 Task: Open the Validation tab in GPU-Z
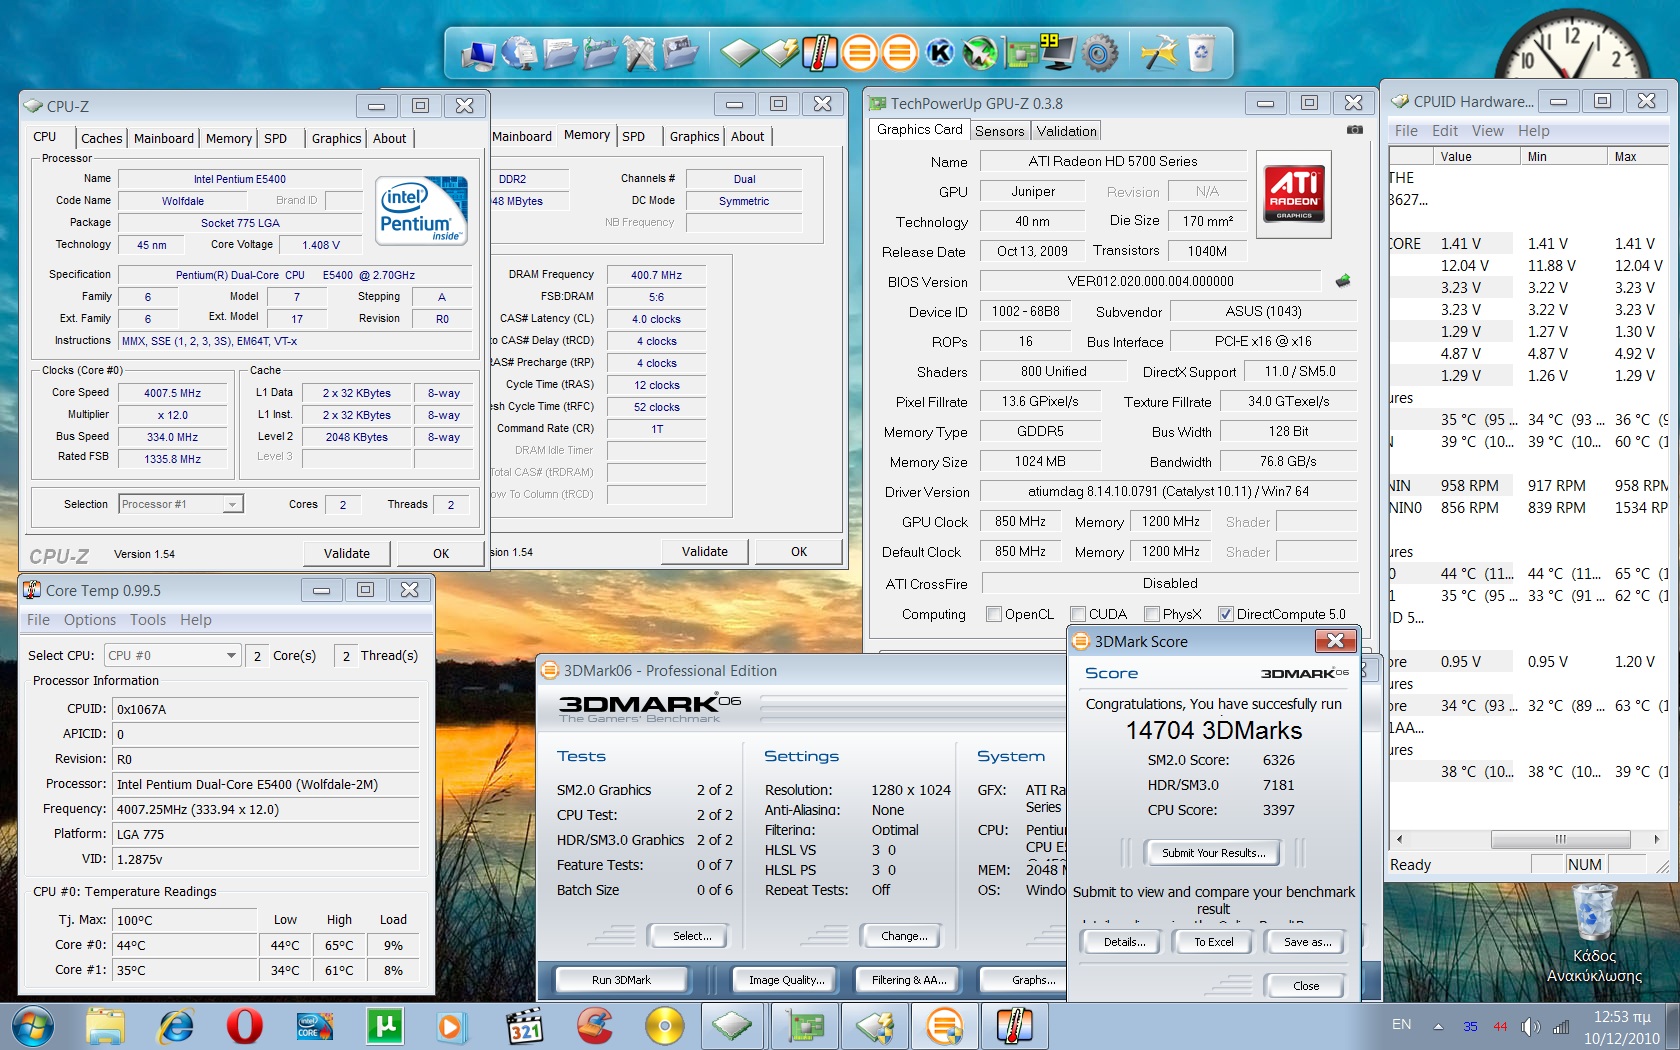(1066, 131)
